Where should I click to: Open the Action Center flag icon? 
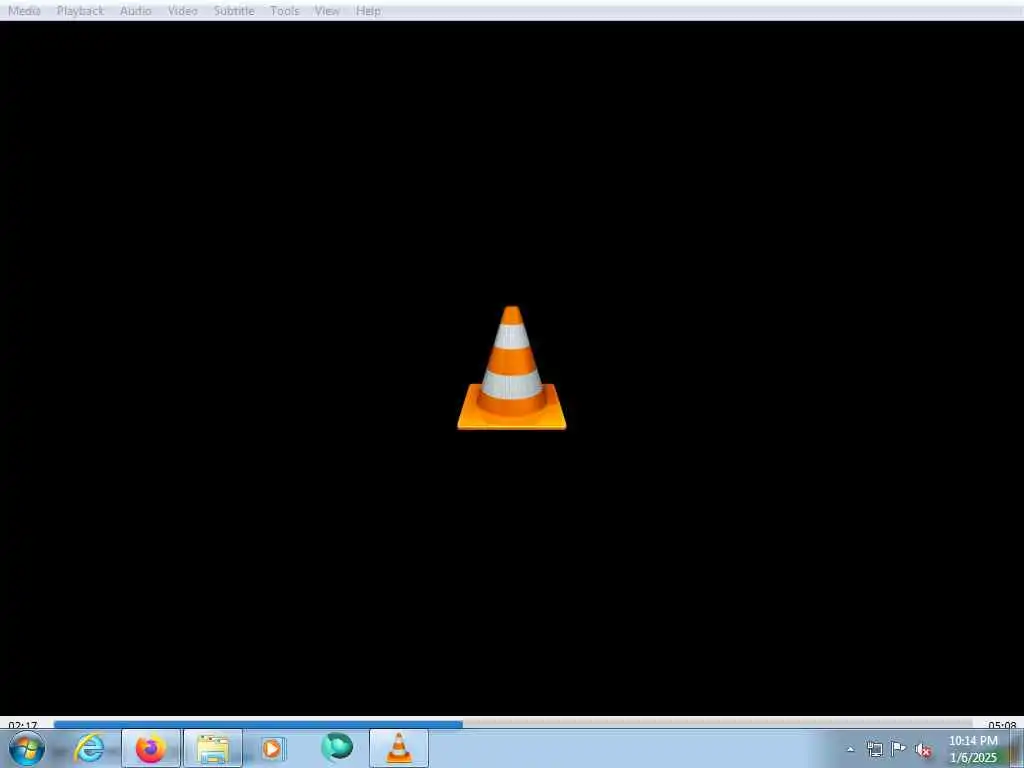[899, 748]
